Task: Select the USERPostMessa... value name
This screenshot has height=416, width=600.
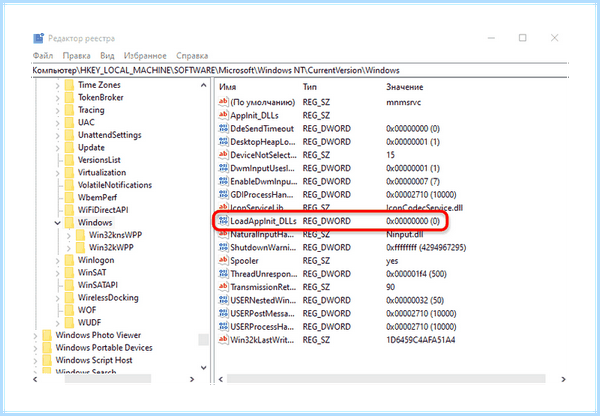Action: (262, 314)
